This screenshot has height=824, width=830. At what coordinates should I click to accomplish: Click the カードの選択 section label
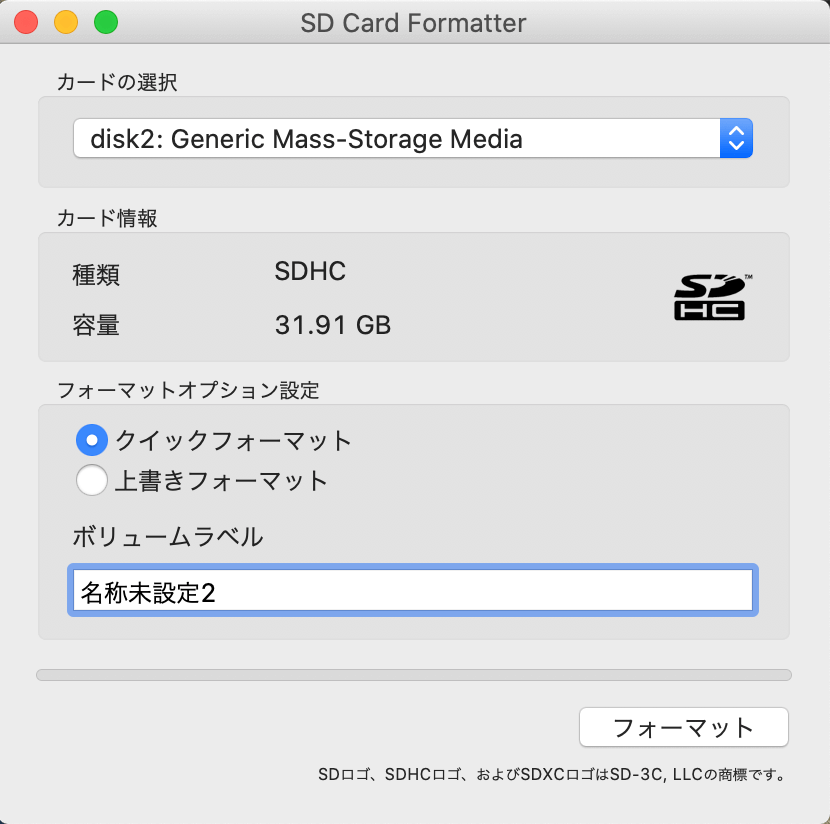117,82
